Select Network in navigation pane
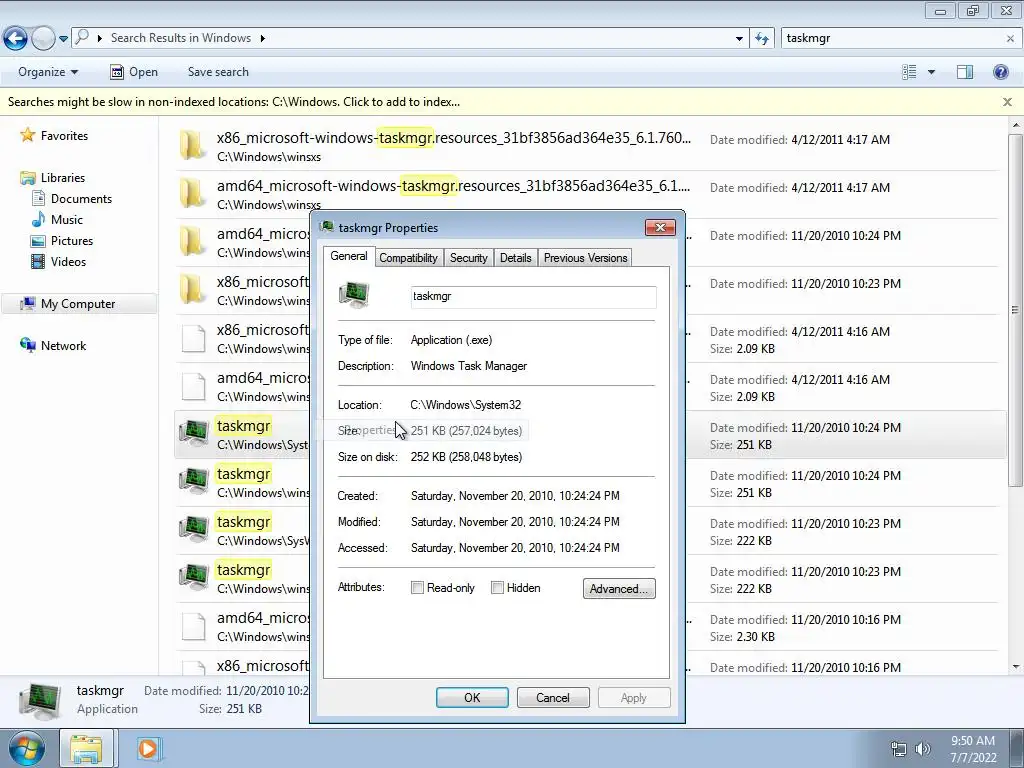This screenshot has height=768, width=1024. point(63,345)
